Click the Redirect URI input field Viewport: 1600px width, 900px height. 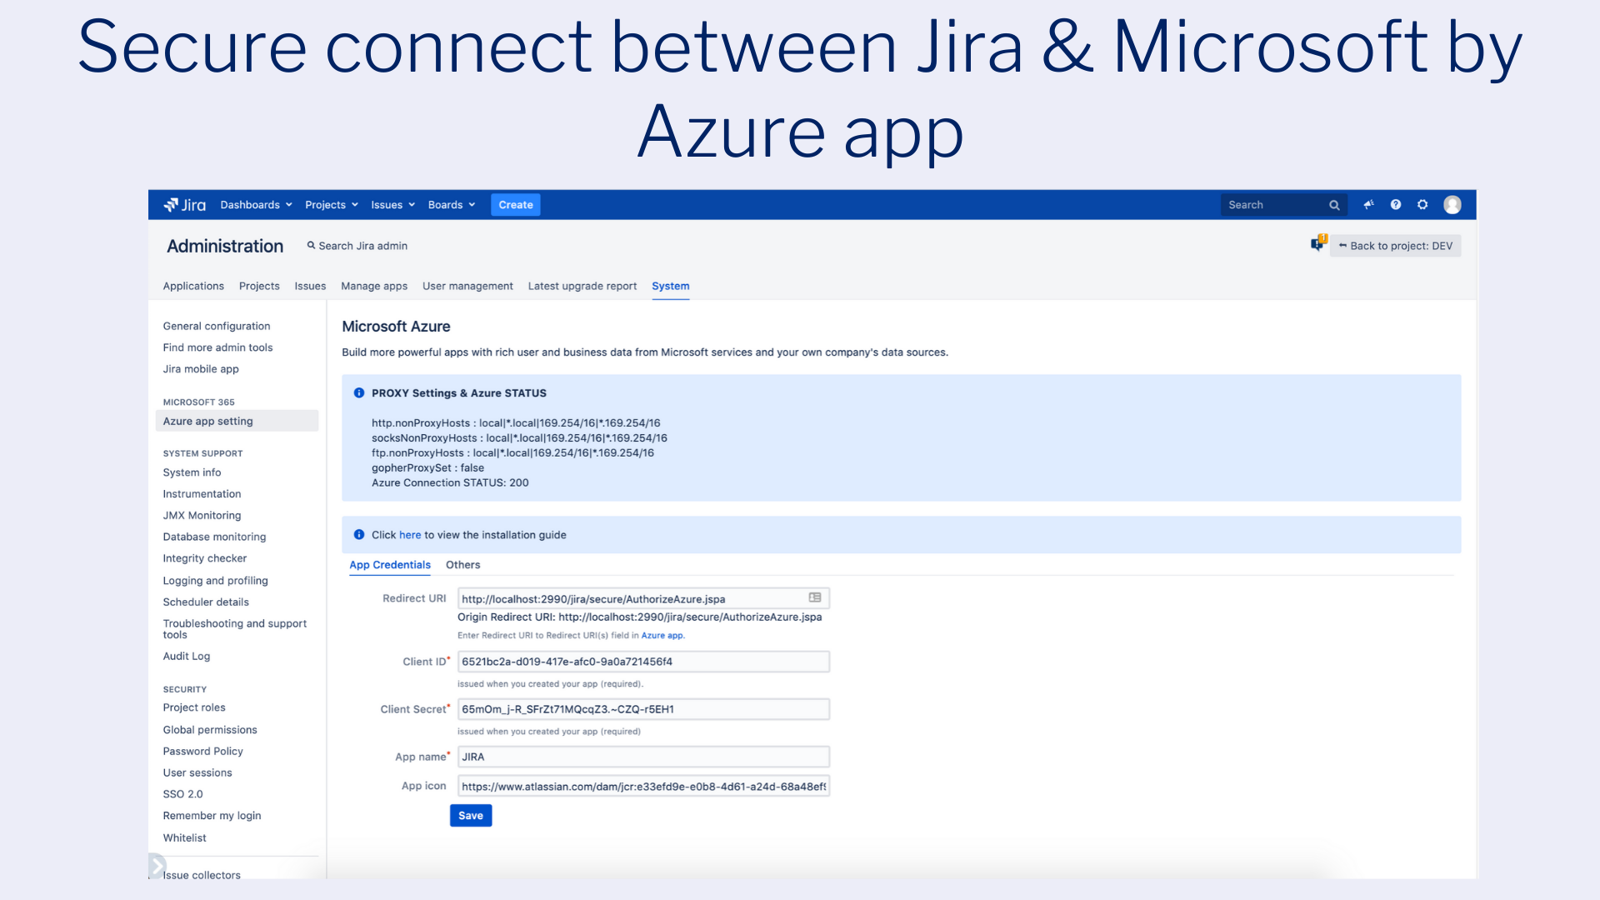click(643, 598)
